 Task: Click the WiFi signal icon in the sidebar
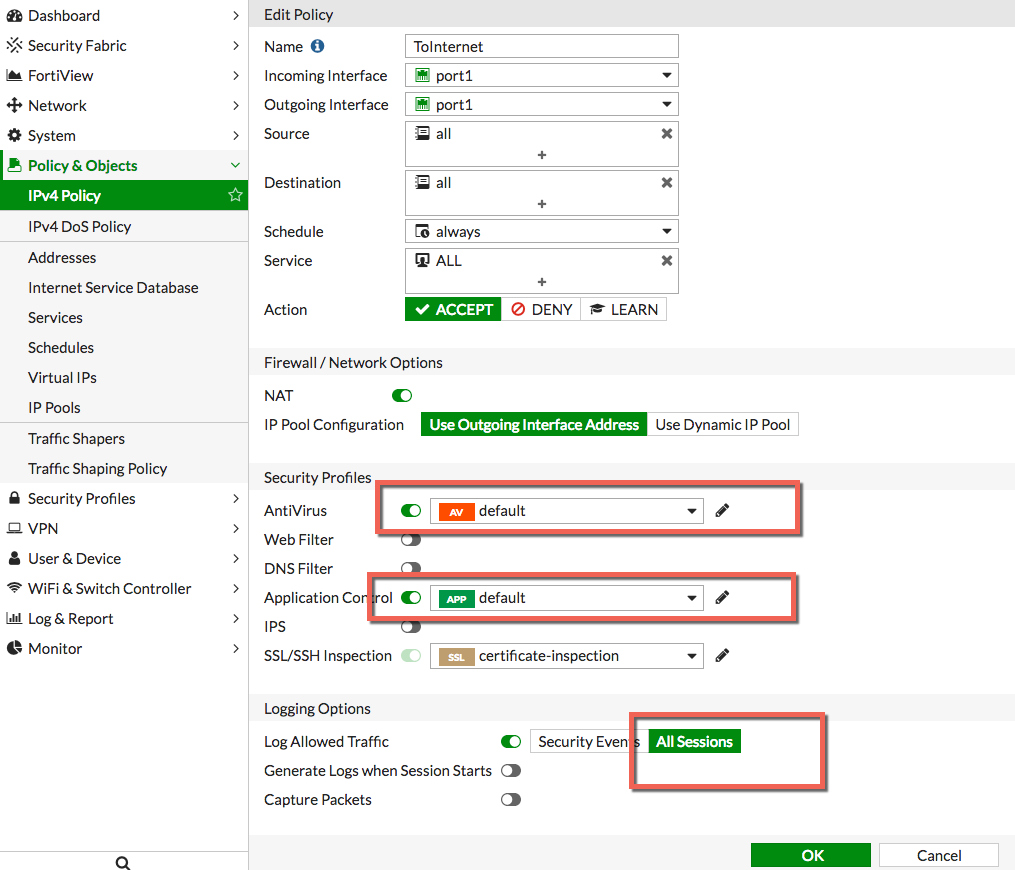(x=14, y=588)
